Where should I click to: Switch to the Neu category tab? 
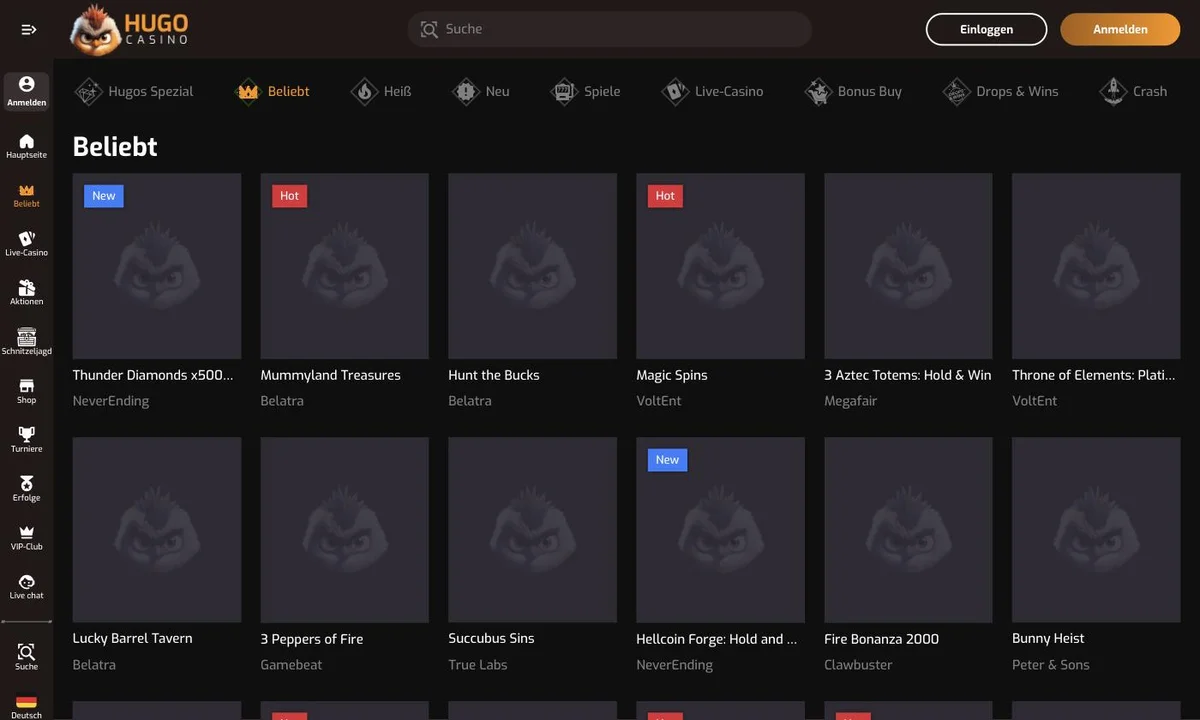click(x=480, y=91)
